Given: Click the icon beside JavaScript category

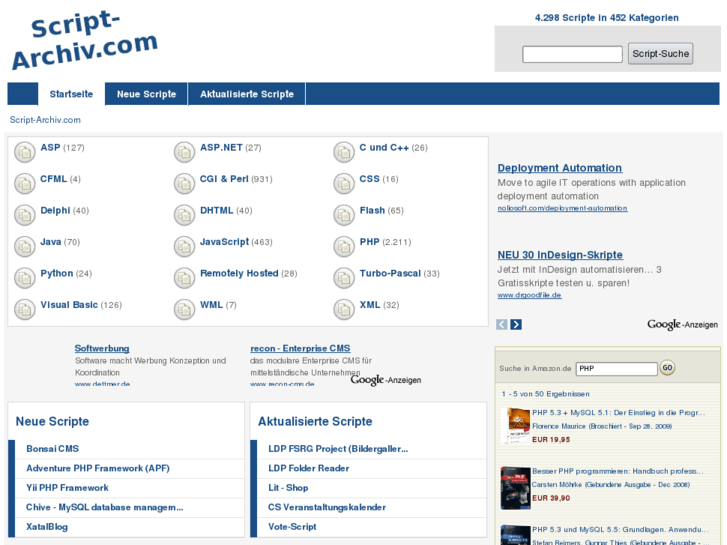Looking at the screenshot, I should (x=184, y=246).
